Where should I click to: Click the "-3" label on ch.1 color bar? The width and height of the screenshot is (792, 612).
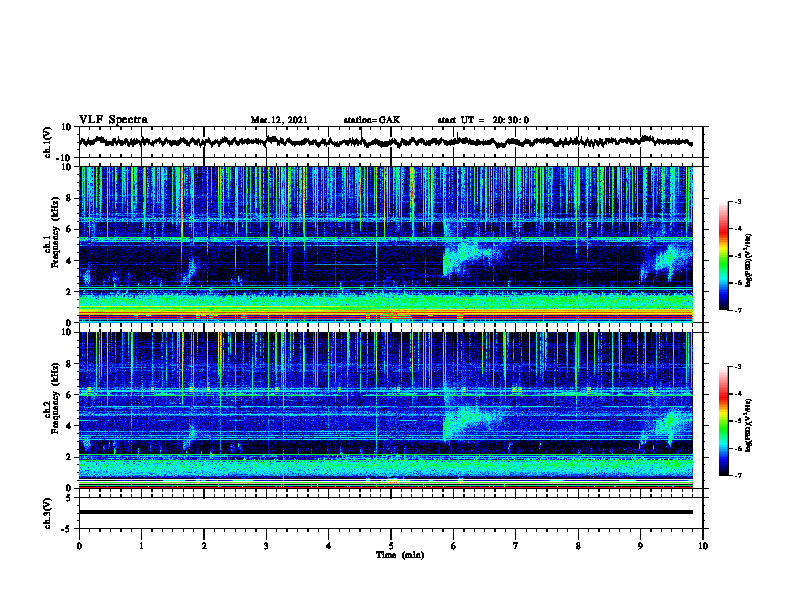coord(737,201)
